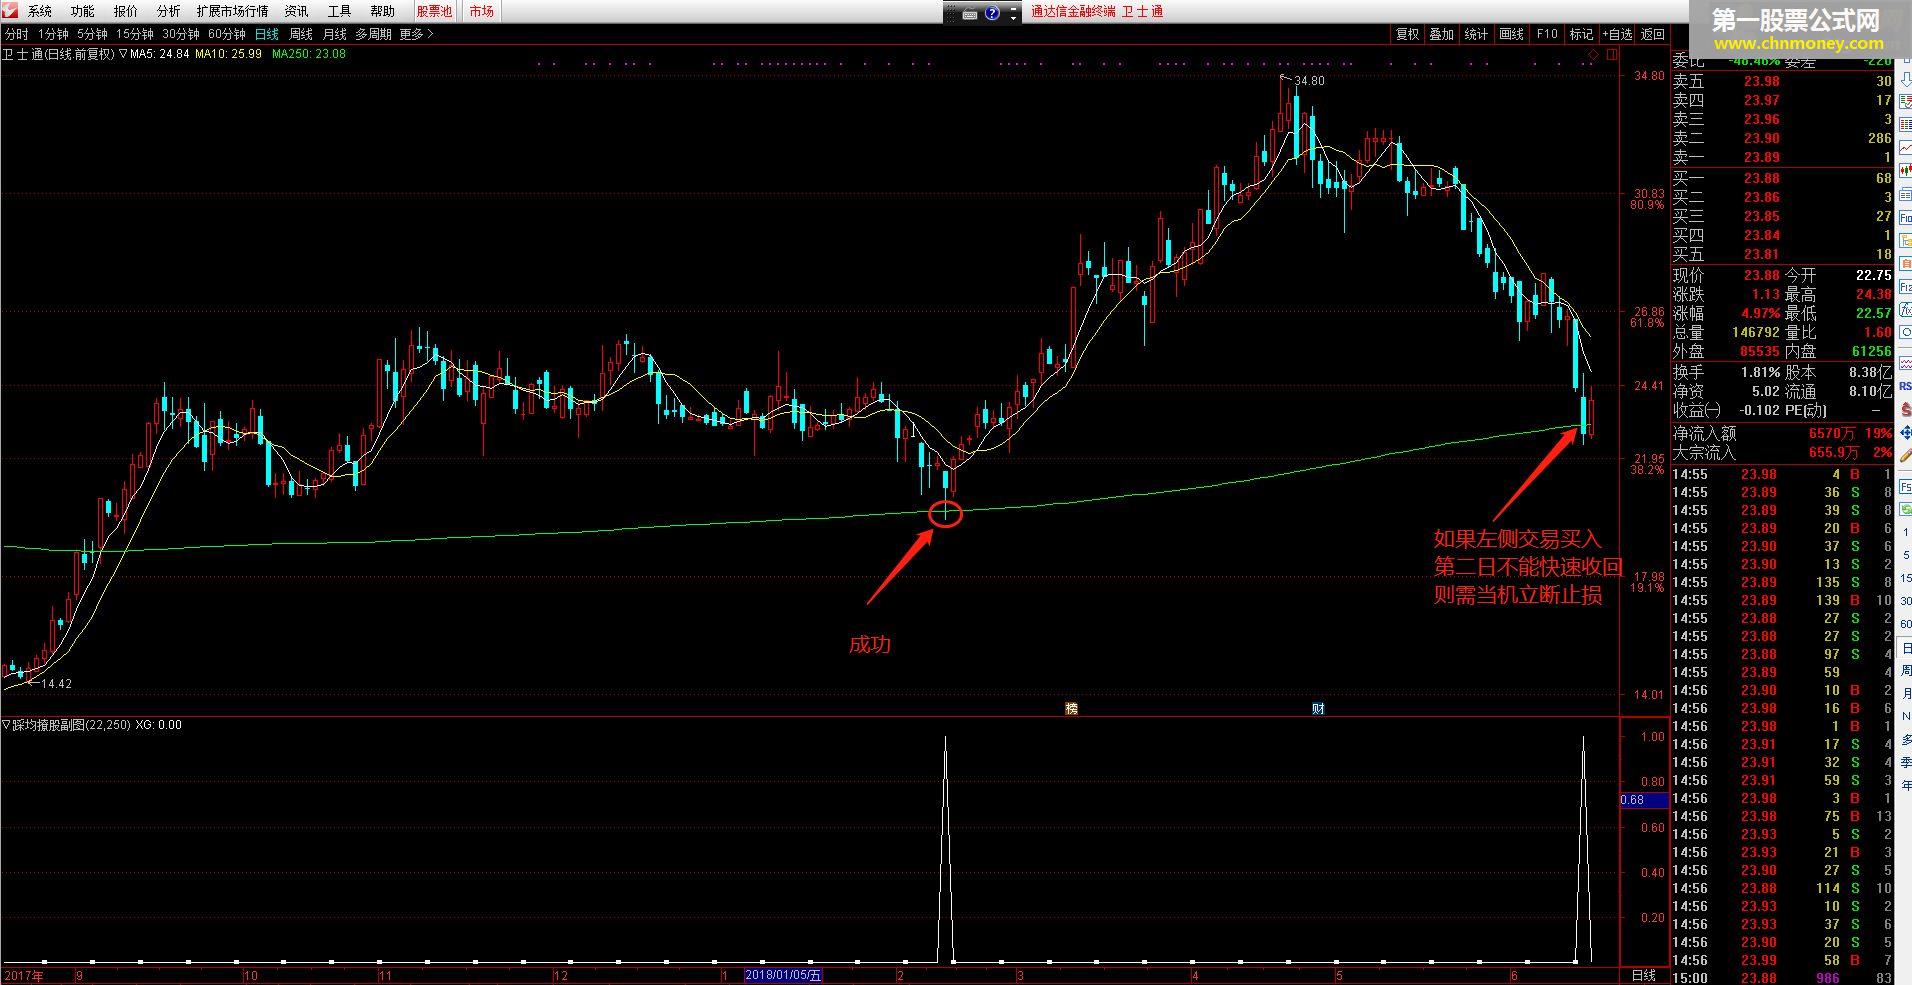Click the TDX application logo icon
1912x985 pixels.
(9, 11)
